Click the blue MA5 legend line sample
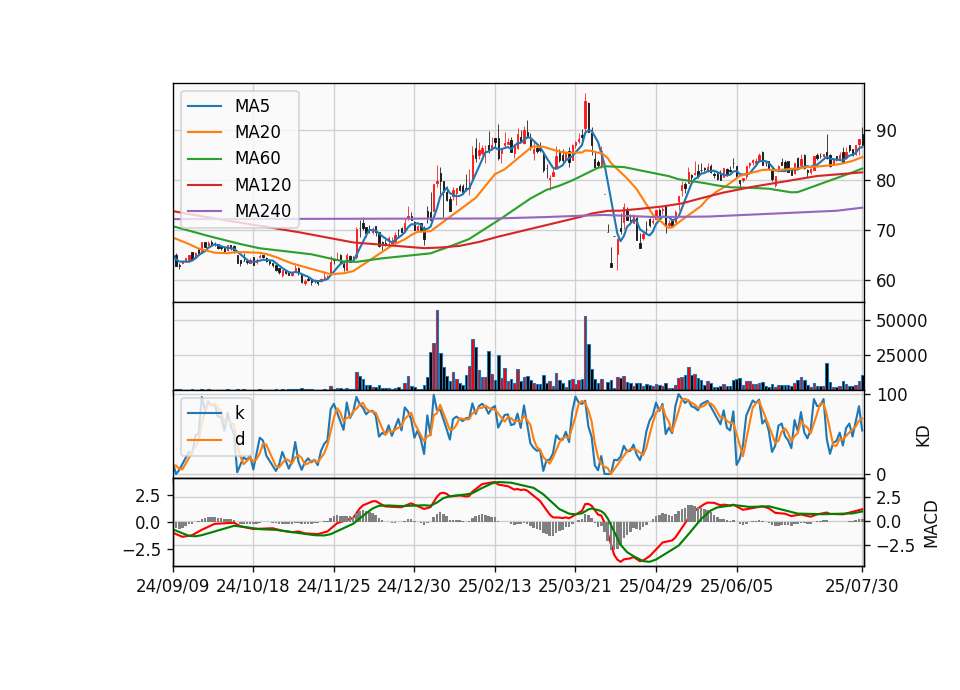The image size is (960, 690). point(204,106)
